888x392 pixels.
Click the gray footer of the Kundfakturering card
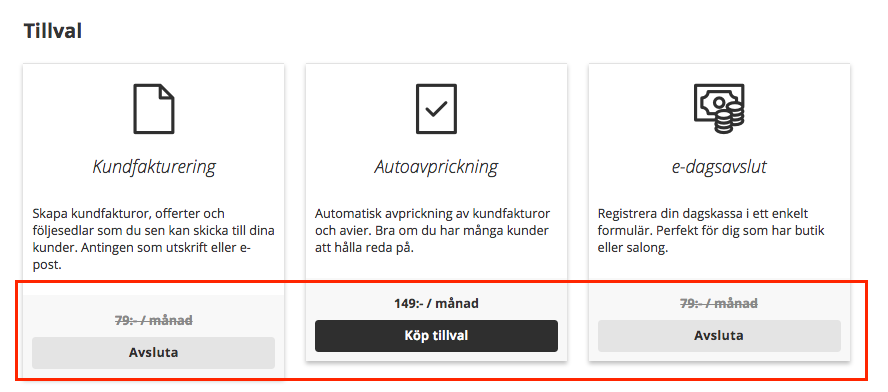point(153,336)
